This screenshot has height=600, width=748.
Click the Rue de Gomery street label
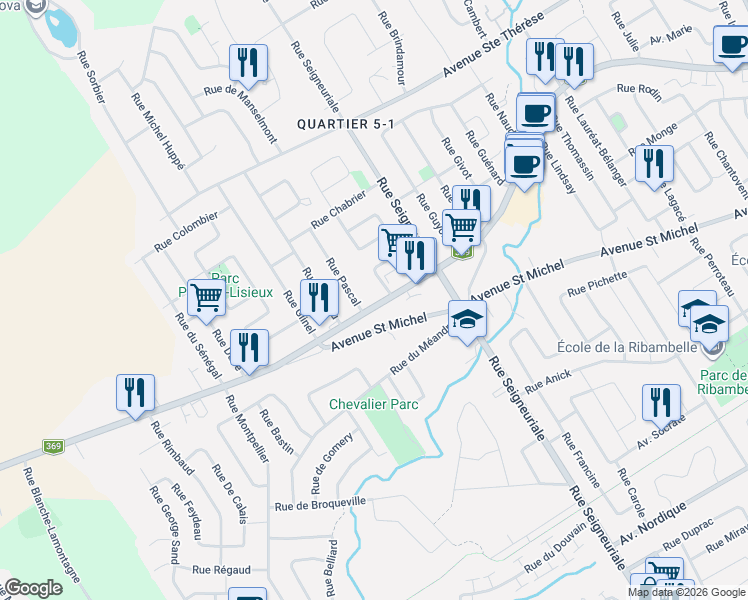[332, 463]
